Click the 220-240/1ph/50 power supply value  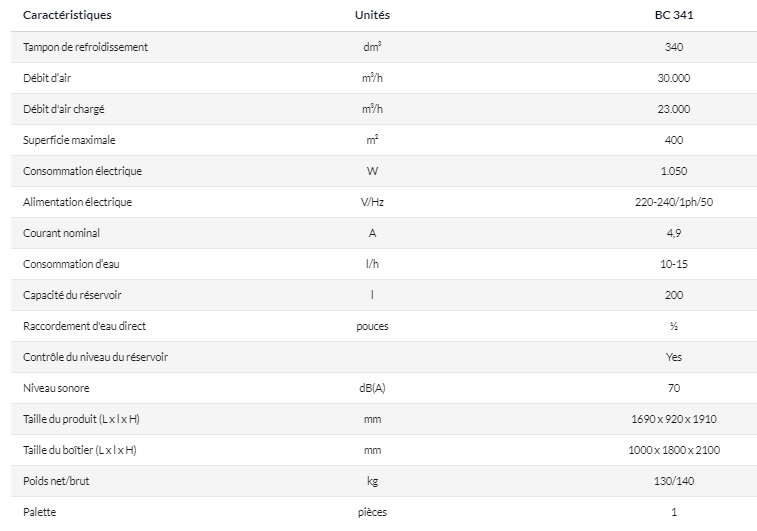click(x=673, y=202)
